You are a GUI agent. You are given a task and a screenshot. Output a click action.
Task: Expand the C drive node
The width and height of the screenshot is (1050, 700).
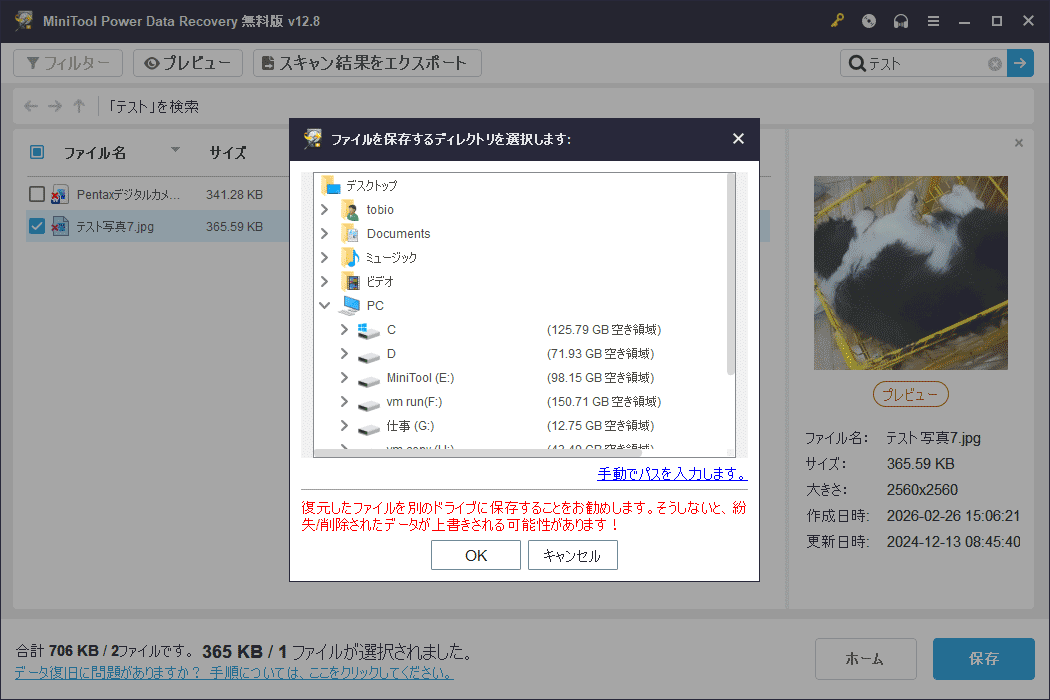coord(344,329)
